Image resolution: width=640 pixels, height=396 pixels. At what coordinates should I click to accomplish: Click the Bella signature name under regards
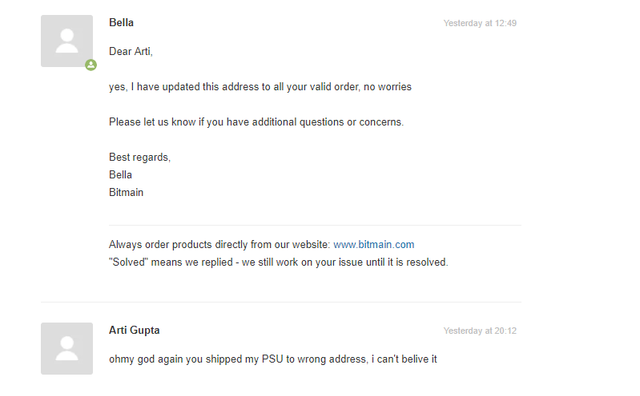[120, 175]
